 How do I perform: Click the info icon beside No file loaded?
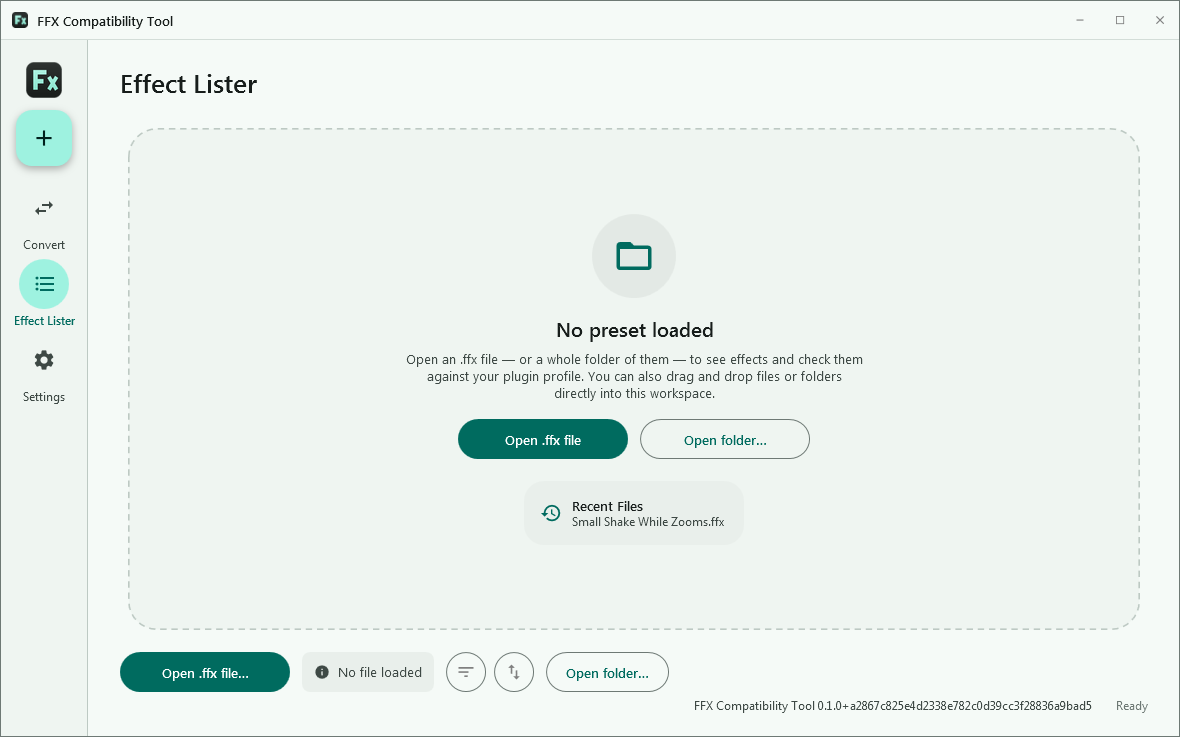[322, 672]
